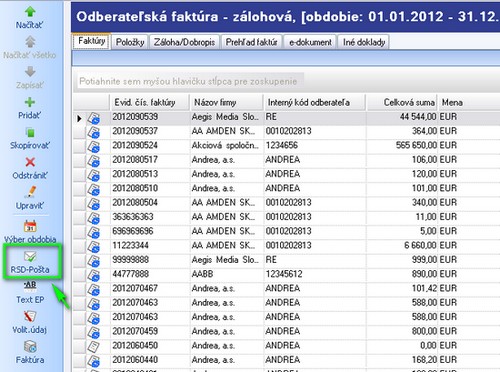Click document icon for invoice 2012090524
Screen dimensions: 500x372
pyautogui.click(x=94, y=147)
